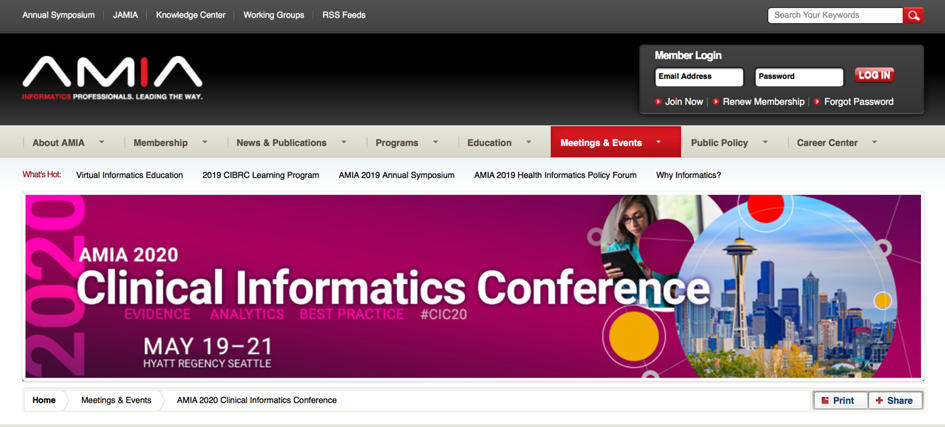
Task: Expand the Programs dropdown arrow
Action: pos(435,142)
